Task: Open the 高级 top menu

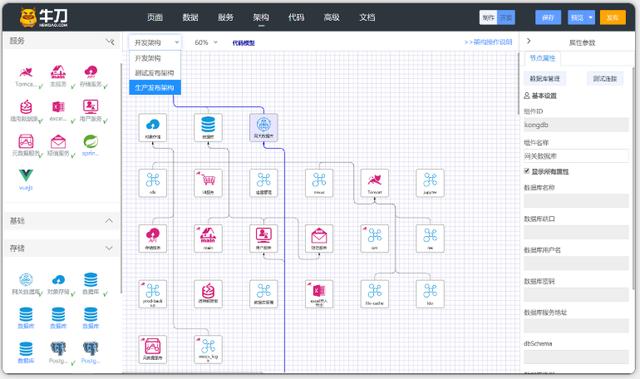Action: [331, 18]
